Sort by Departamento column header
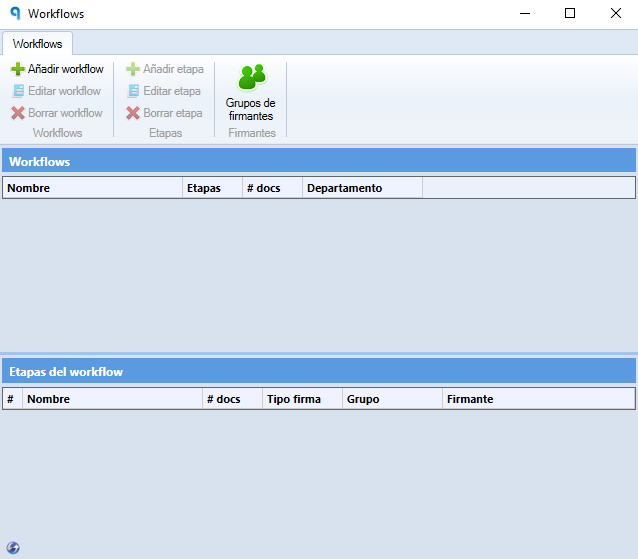Image resolution: width=638 pixels, height=559 pixels. pyautogui.click(x=363, y=188)
